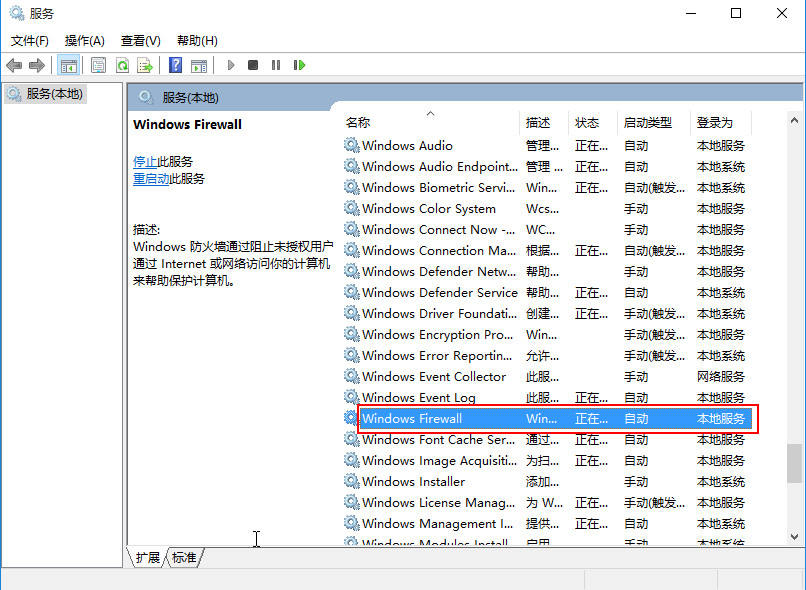Stop the service via the stop toolbar icon
The image size is (806, 590).
(x=253, y=64)
